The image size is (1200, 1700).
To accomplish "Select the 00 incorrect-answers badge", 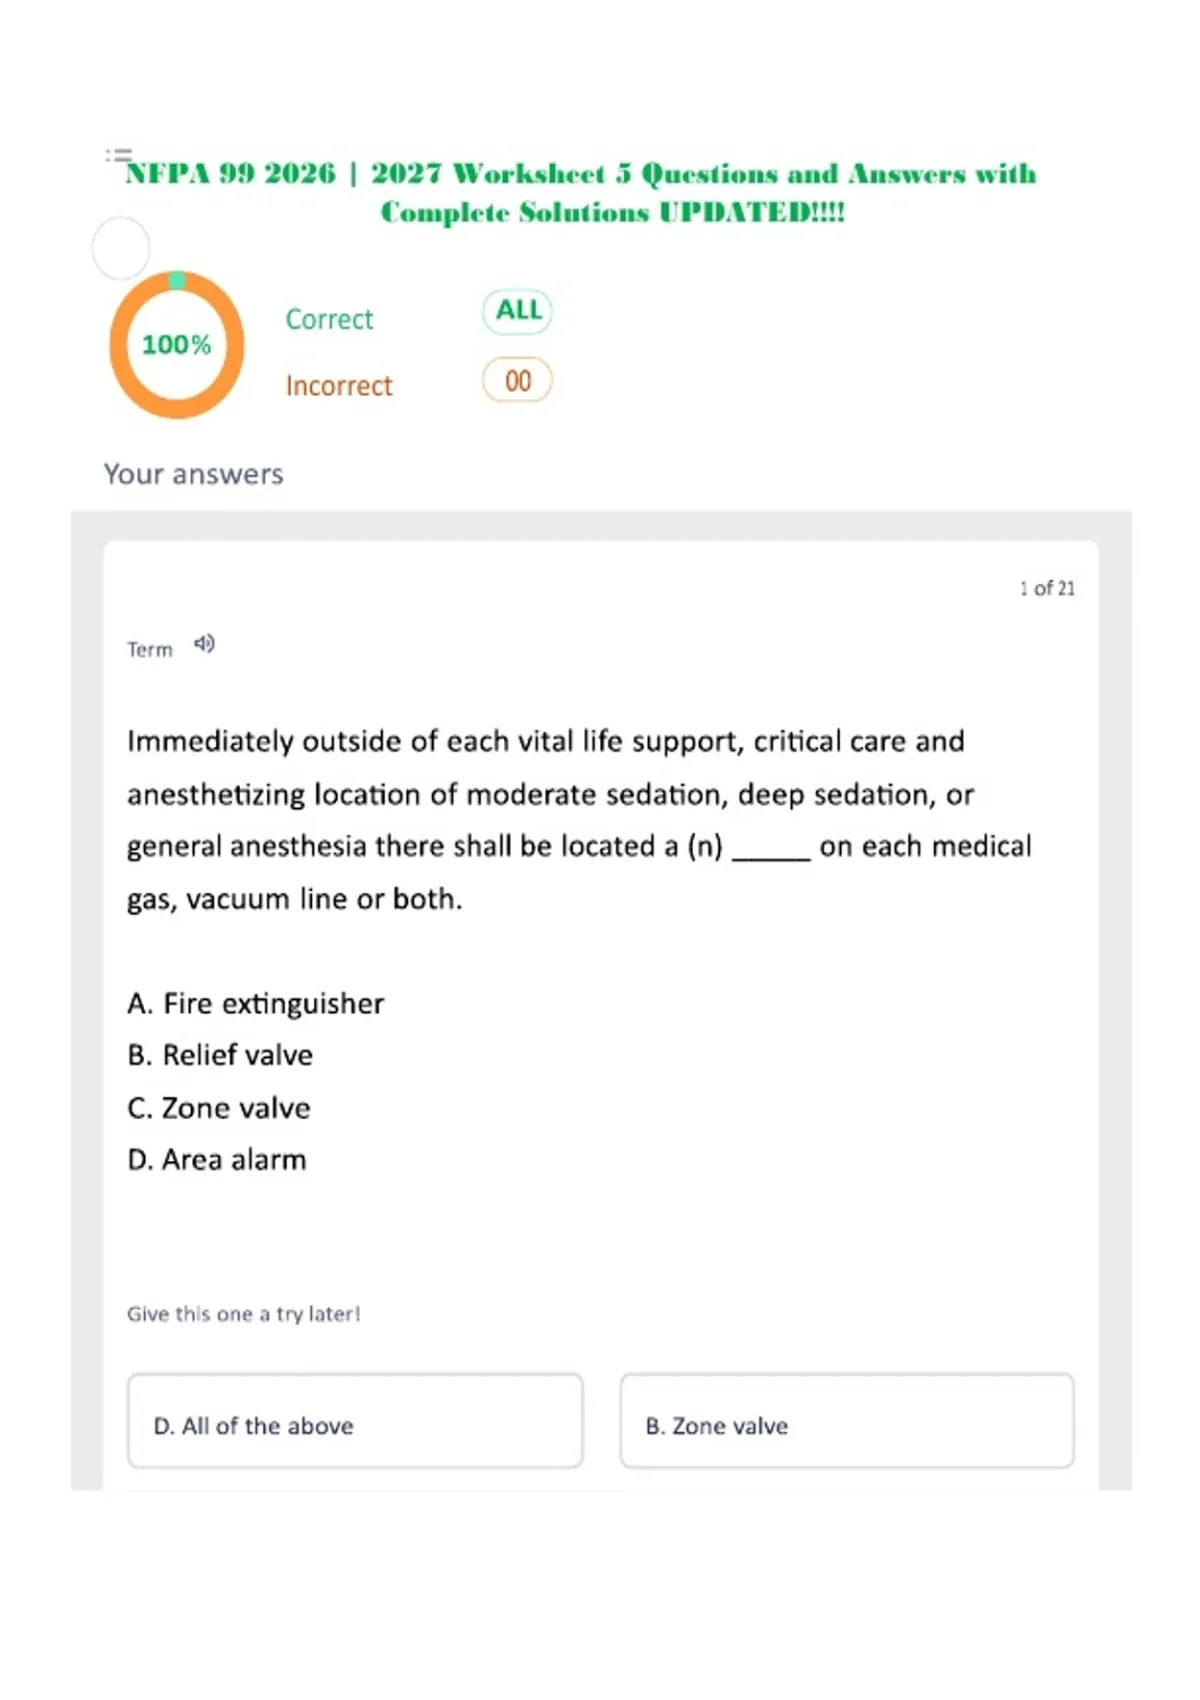I will pyautogui.click(x=517, y=380).
